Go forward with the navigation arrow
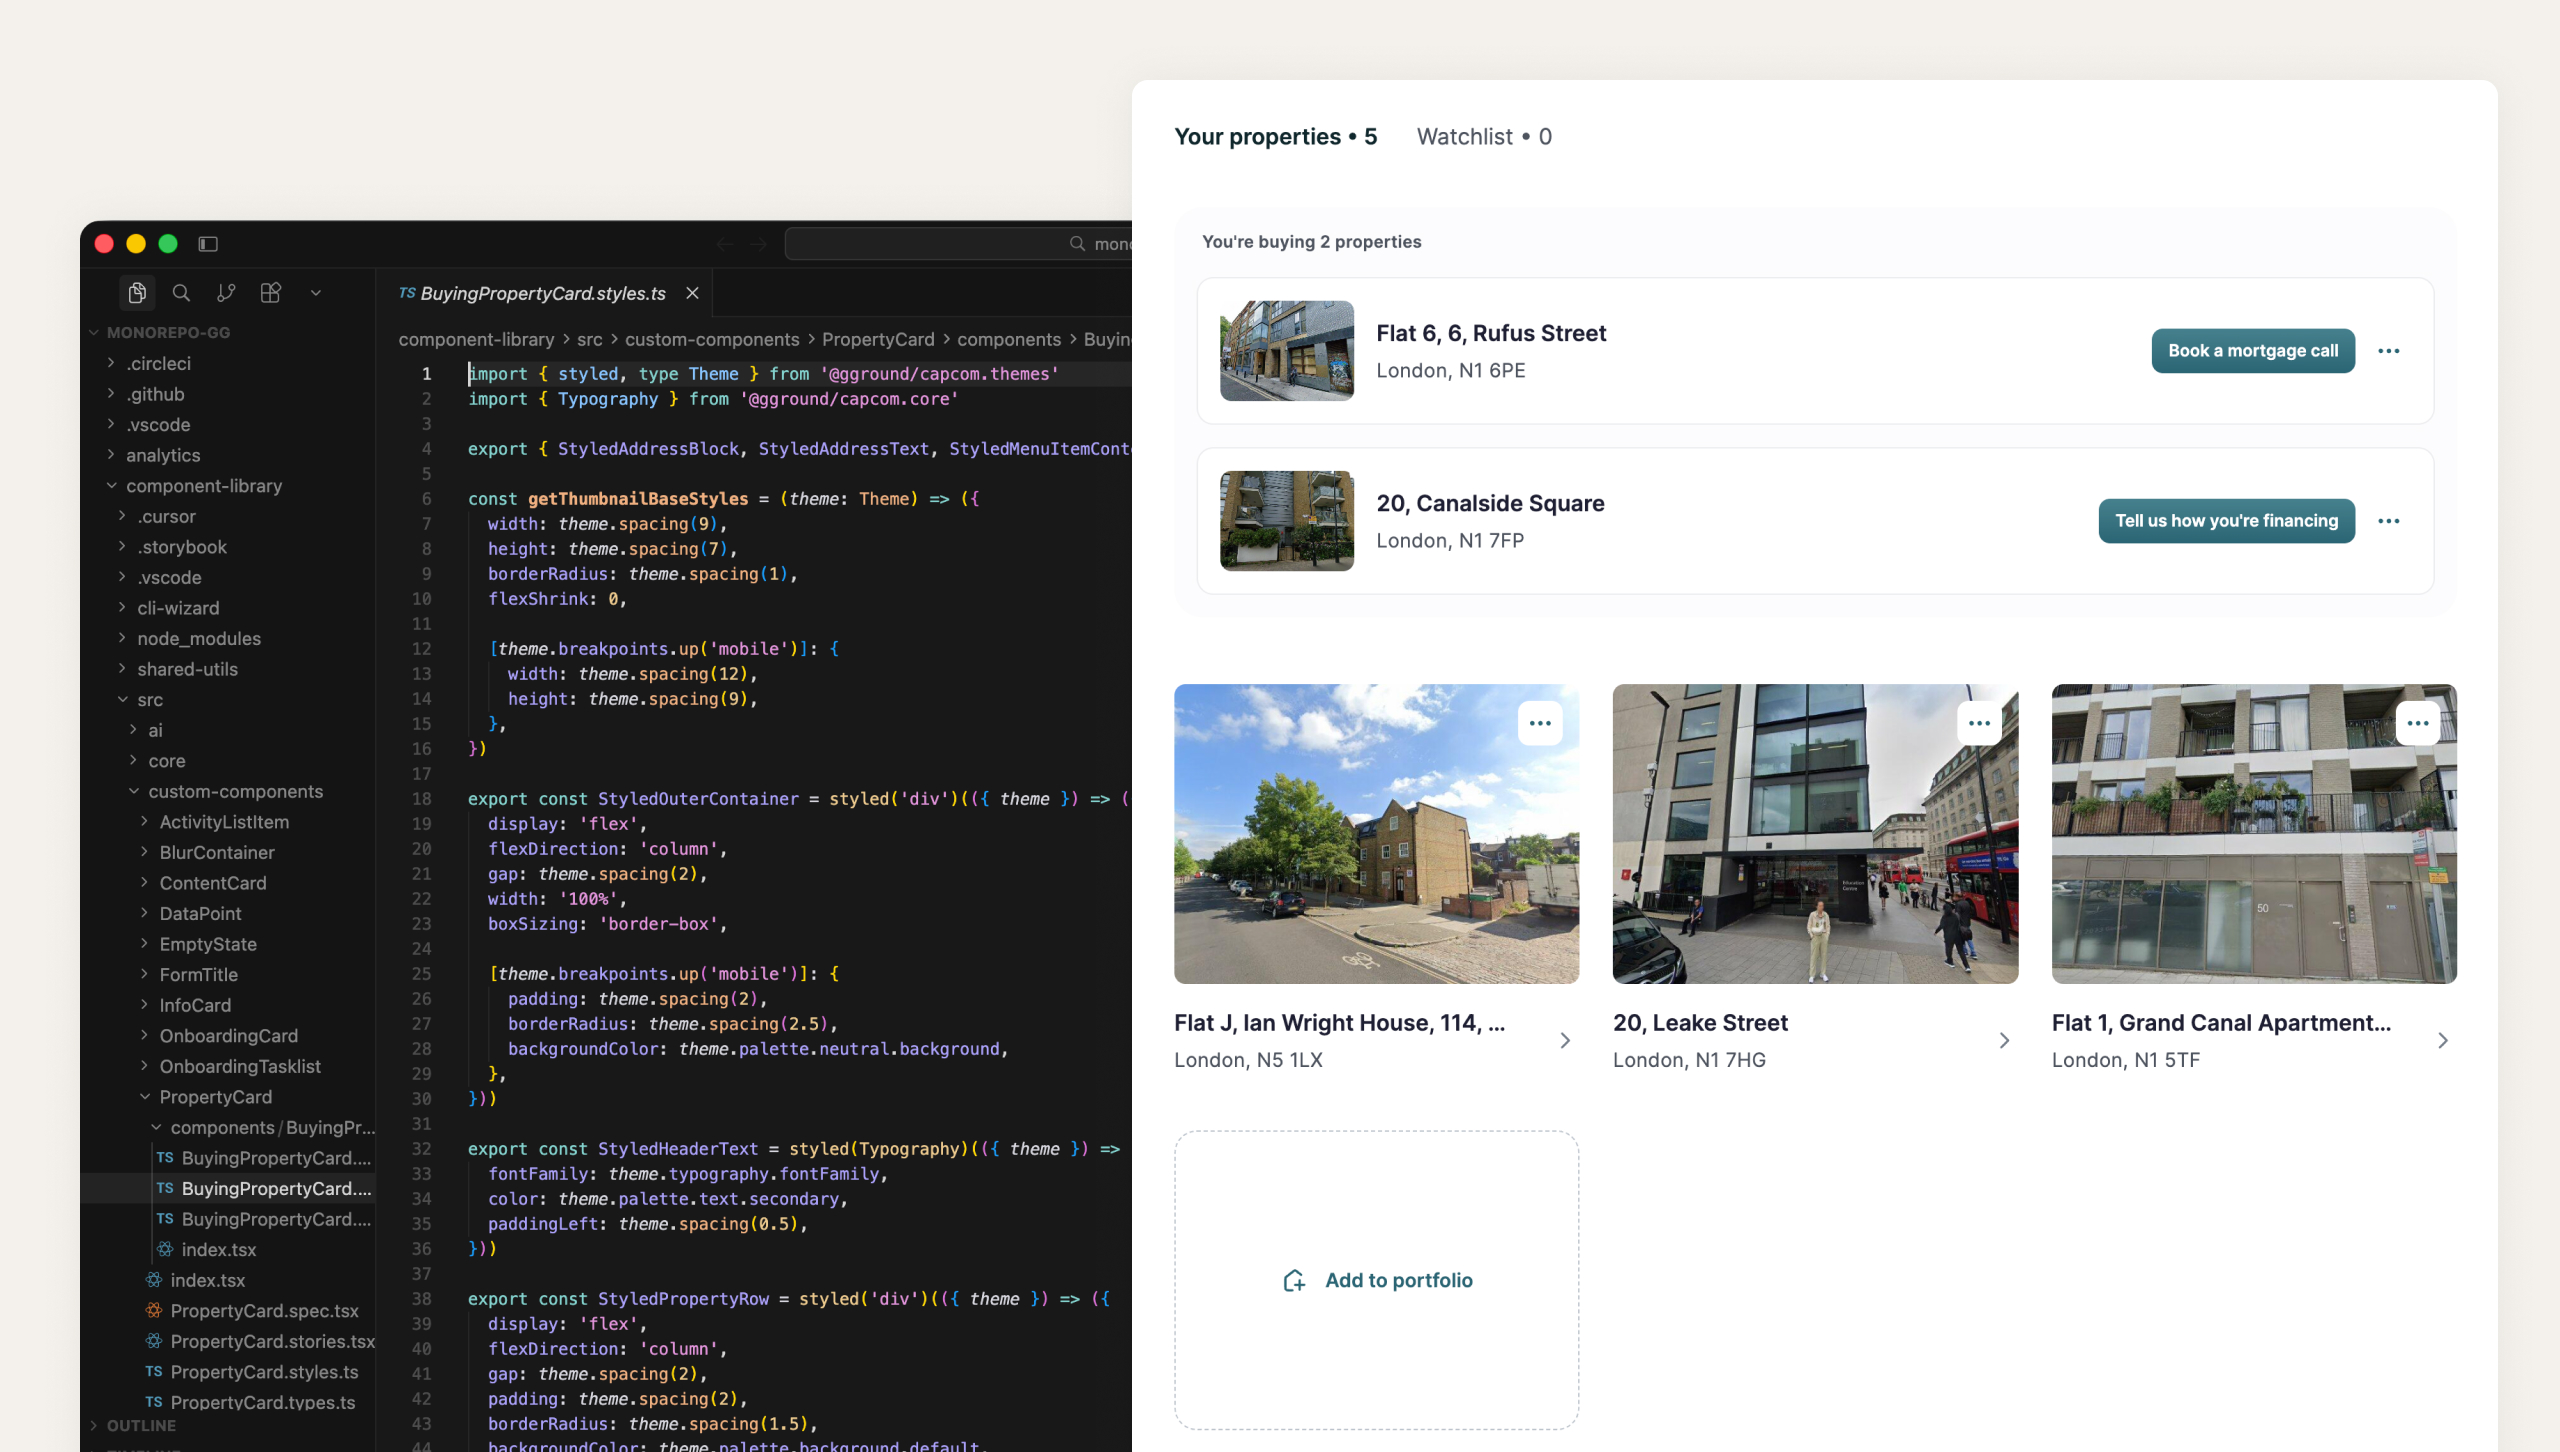Image resolution: width=2560 pixels, height=1452 pixels. pyautogui.click(x=759, y=243)
